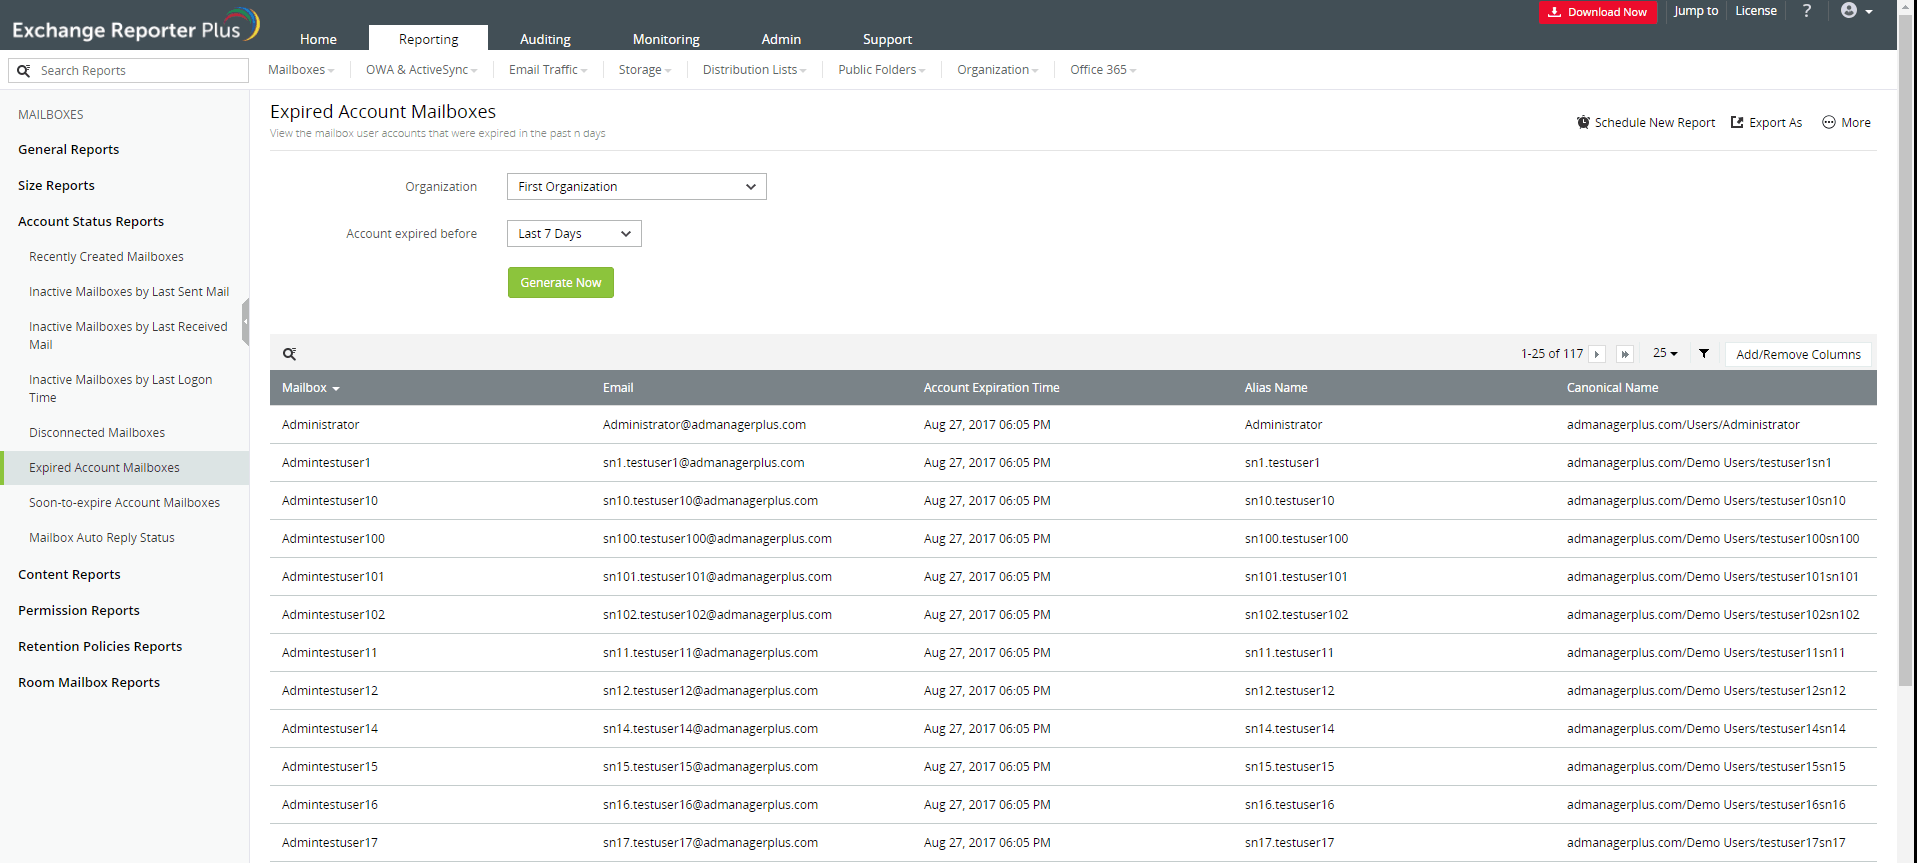Image resolution: width=1917 pixels, height=863 pixels.
Task: Open Recently Created Mailboxes report
Action: 106,257
